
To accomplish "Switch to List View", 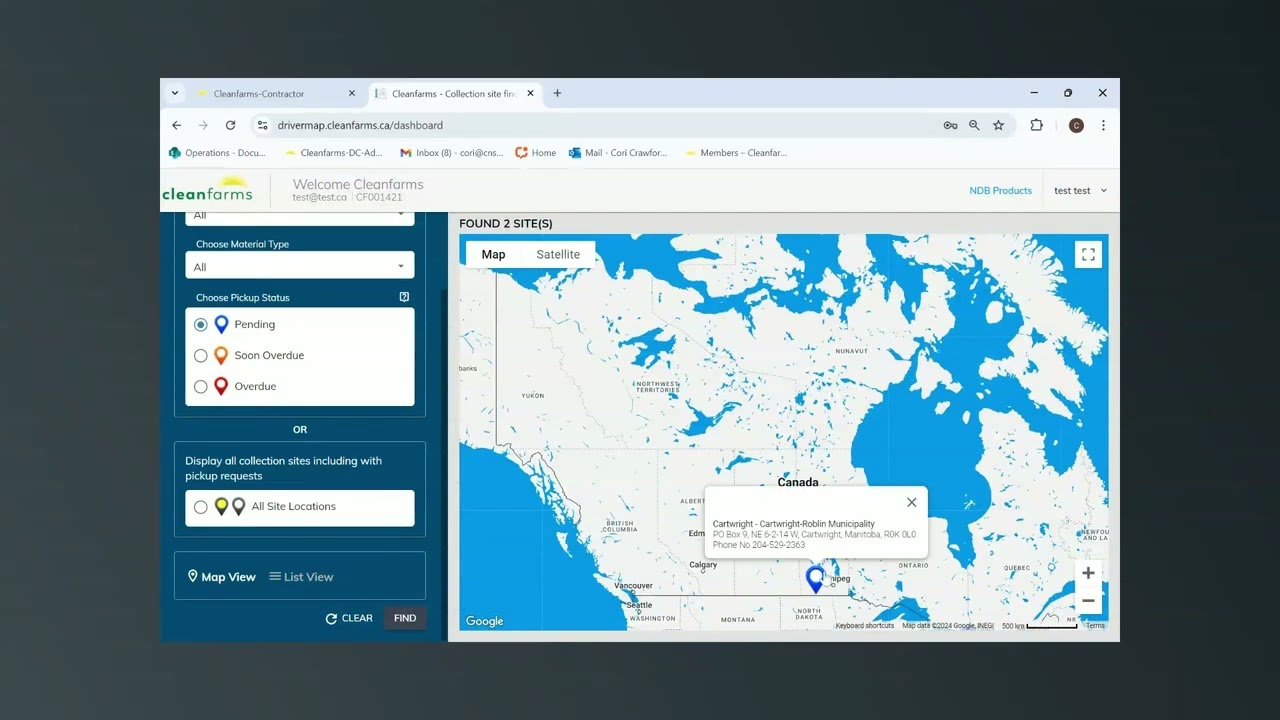I will [301, 577].
